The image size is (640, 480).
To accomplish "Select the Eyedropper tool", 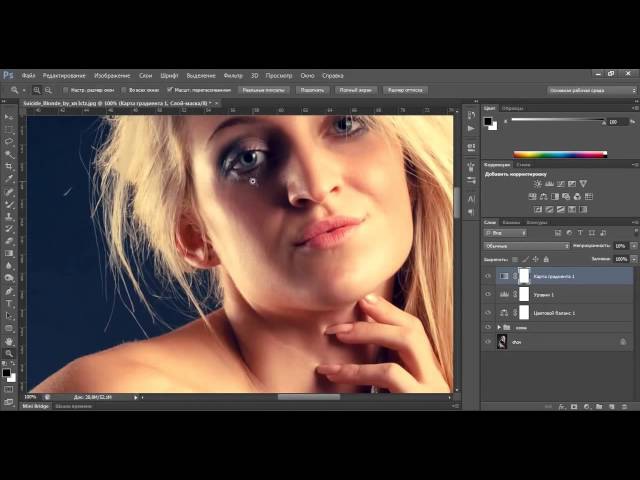I will [8, 178].
